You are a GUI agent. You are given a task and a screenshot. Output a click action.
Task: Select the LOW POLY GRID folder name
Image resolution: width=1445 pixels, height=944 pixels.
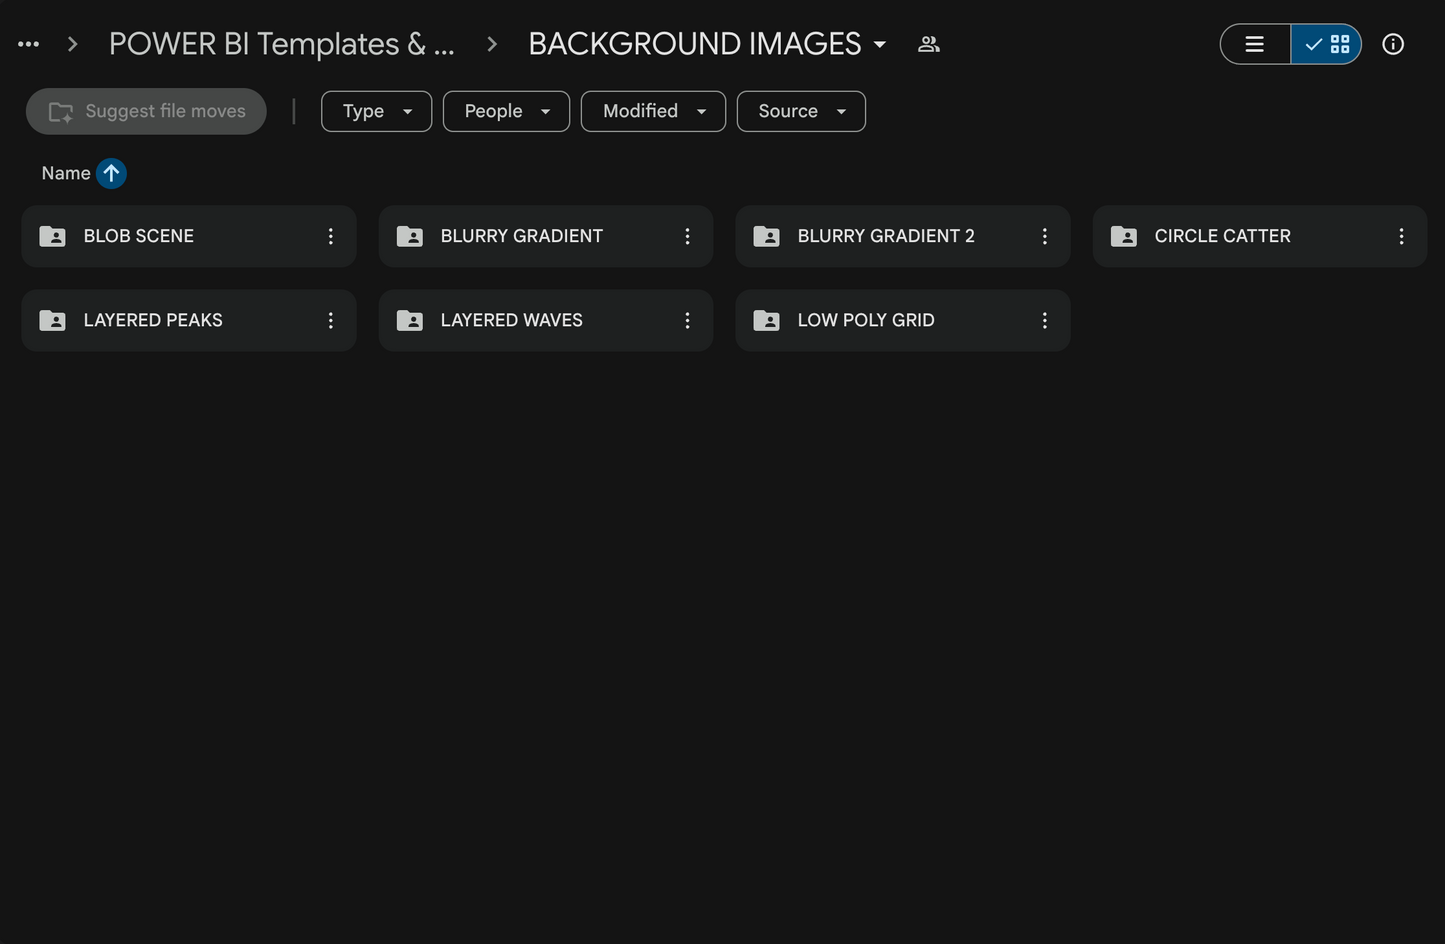coord(866,320)
